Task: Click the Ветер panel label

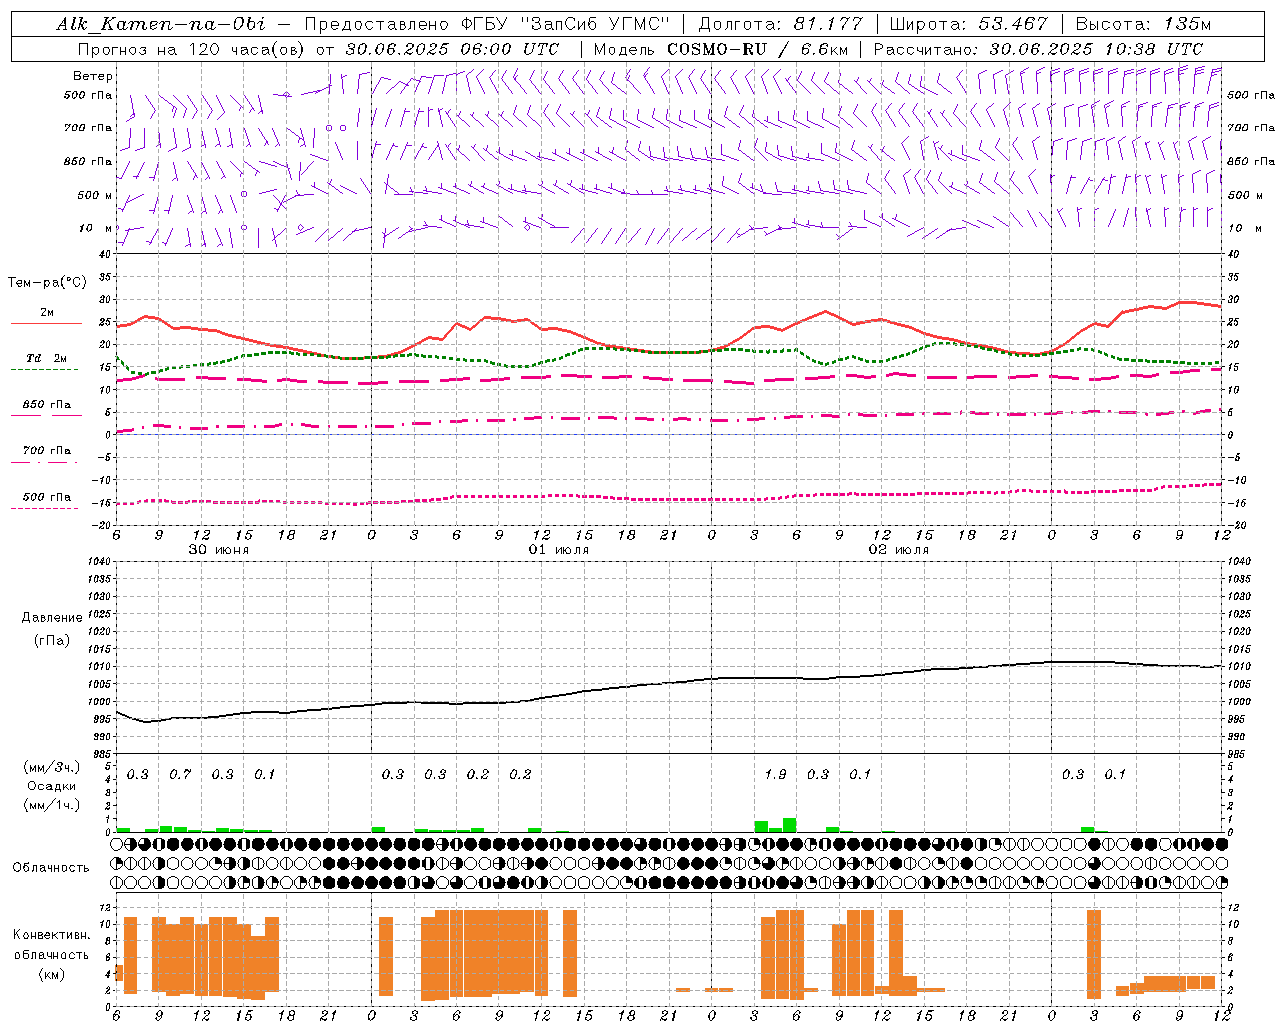Action: pyautogui.click(x=93, y=76)
